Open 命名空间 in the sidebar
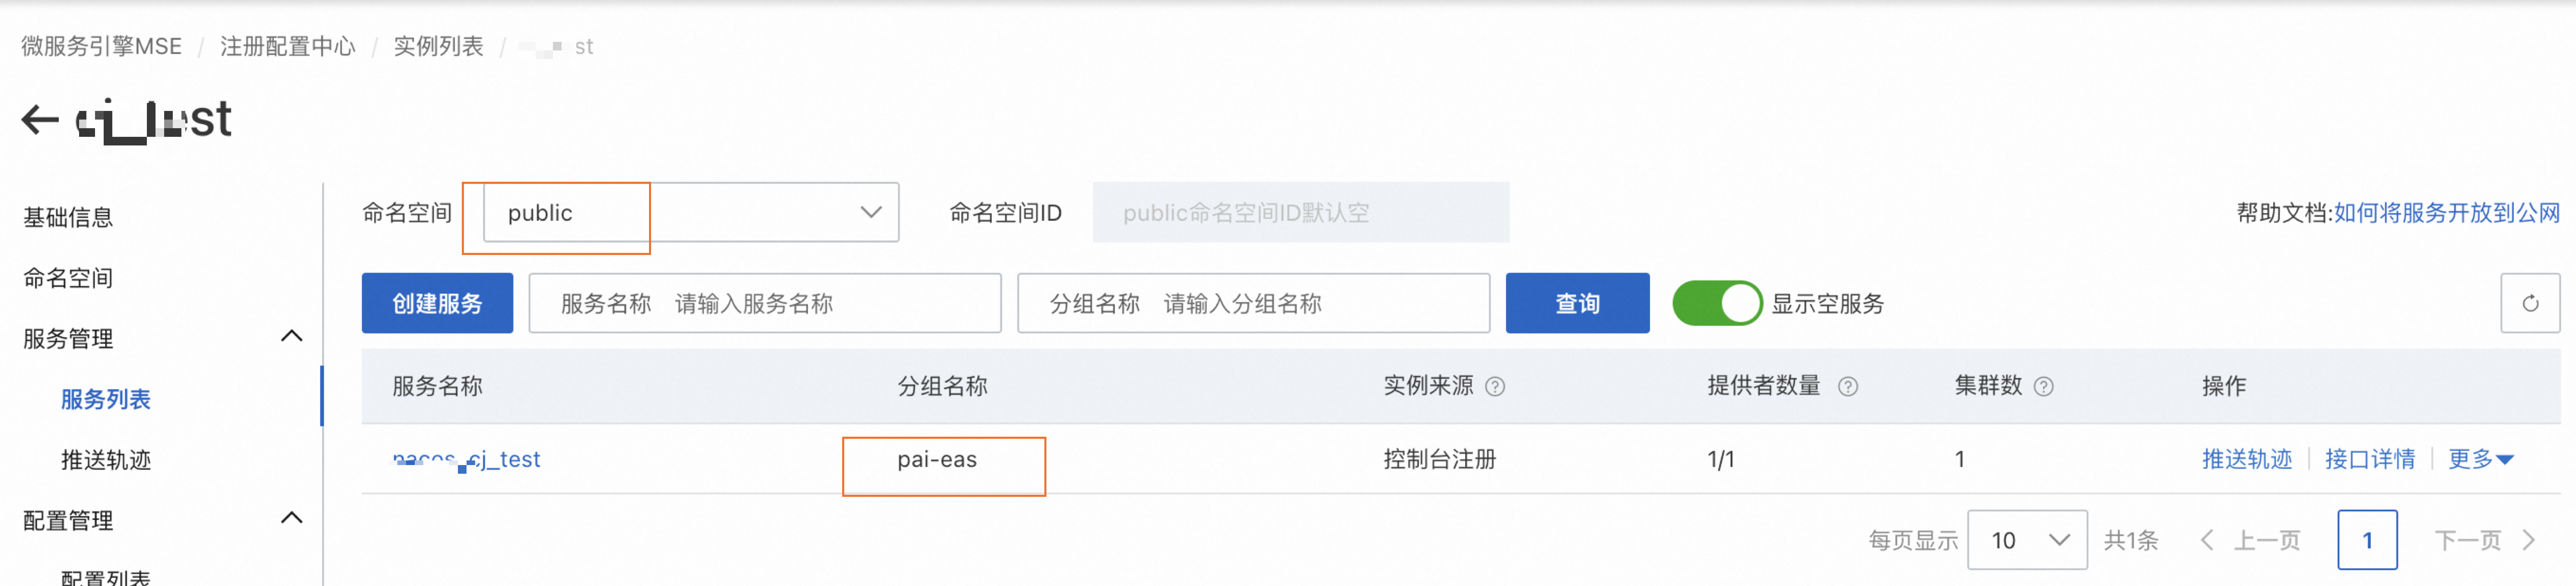Image resolution: width=2576 pixels, height=586 pixels. coord(68,278)
